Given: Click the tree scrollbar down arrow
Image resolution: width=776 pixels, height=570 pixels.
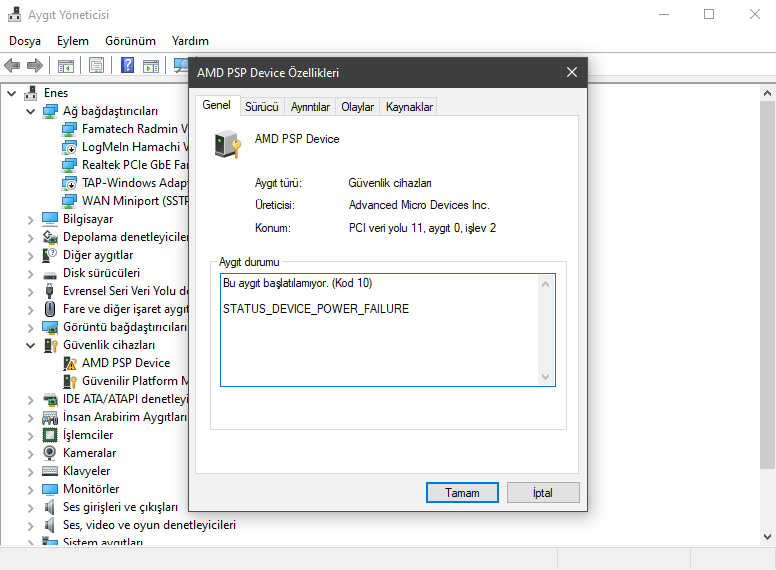Looking at the screenshot, I should click(768, 537).
